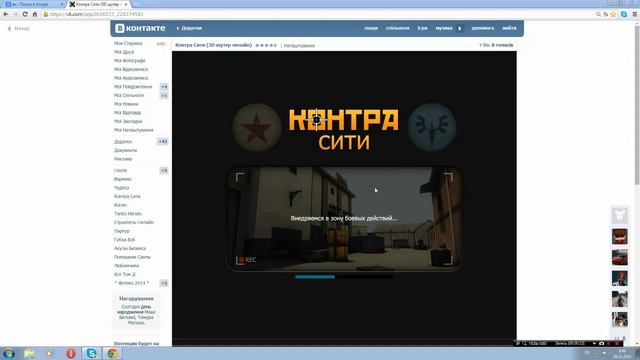The width and height of the screenshot is (640, 360).
Task: Bookmark this page with the star icon
Action: click(613, 14)
